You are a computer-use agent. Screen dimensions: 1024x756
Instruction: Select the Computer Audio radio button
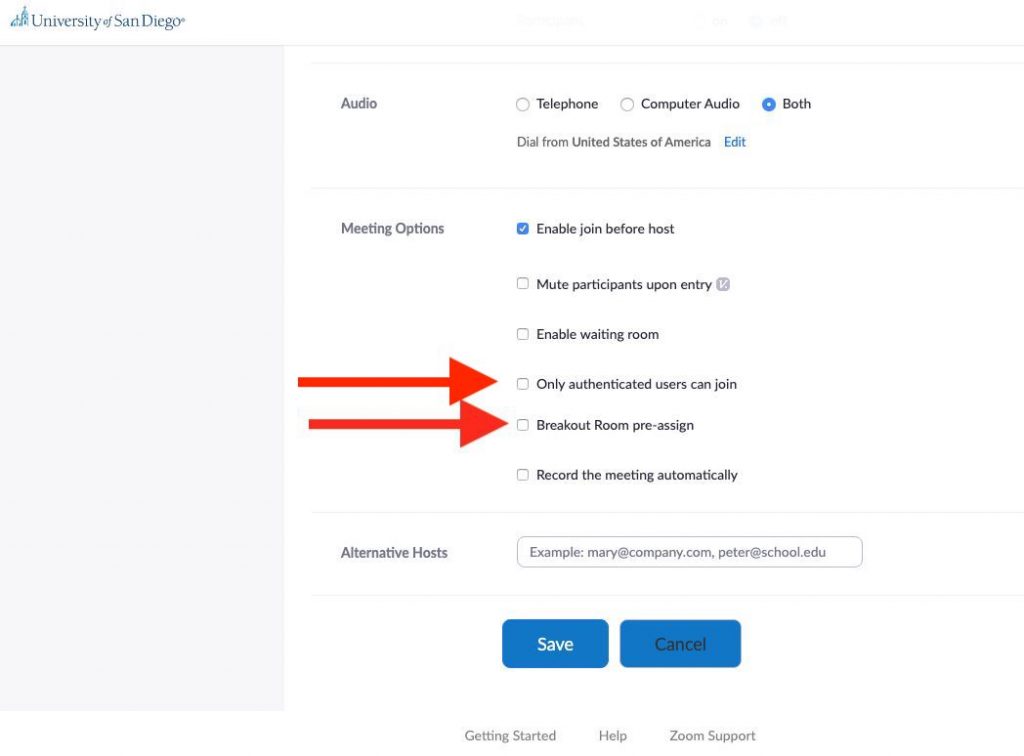pos(627,104)
